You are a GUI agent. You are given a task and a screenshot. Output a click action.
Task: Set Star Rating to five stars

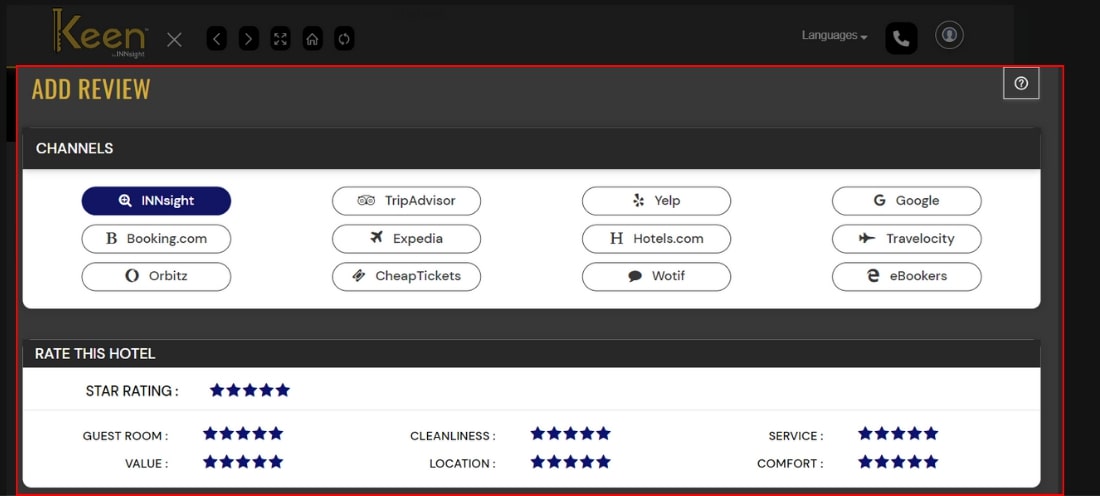click(x=283, y=390)
